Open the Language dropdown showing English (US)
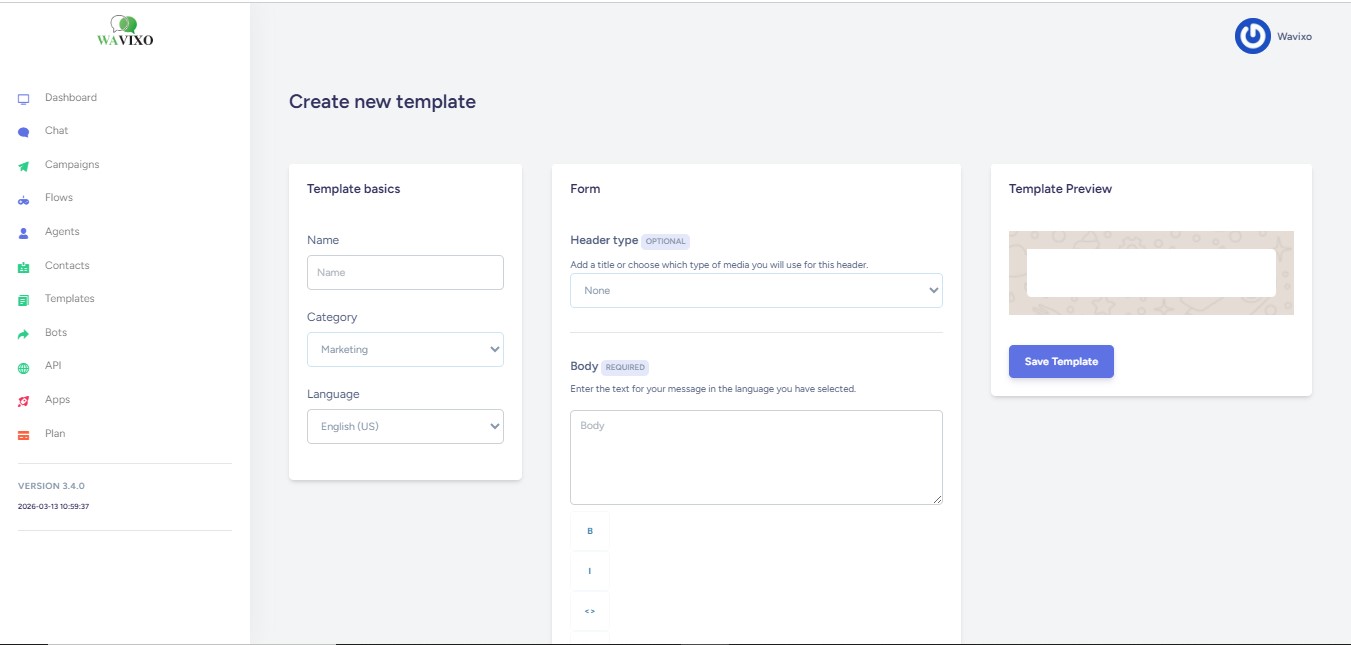 [405, 427]
